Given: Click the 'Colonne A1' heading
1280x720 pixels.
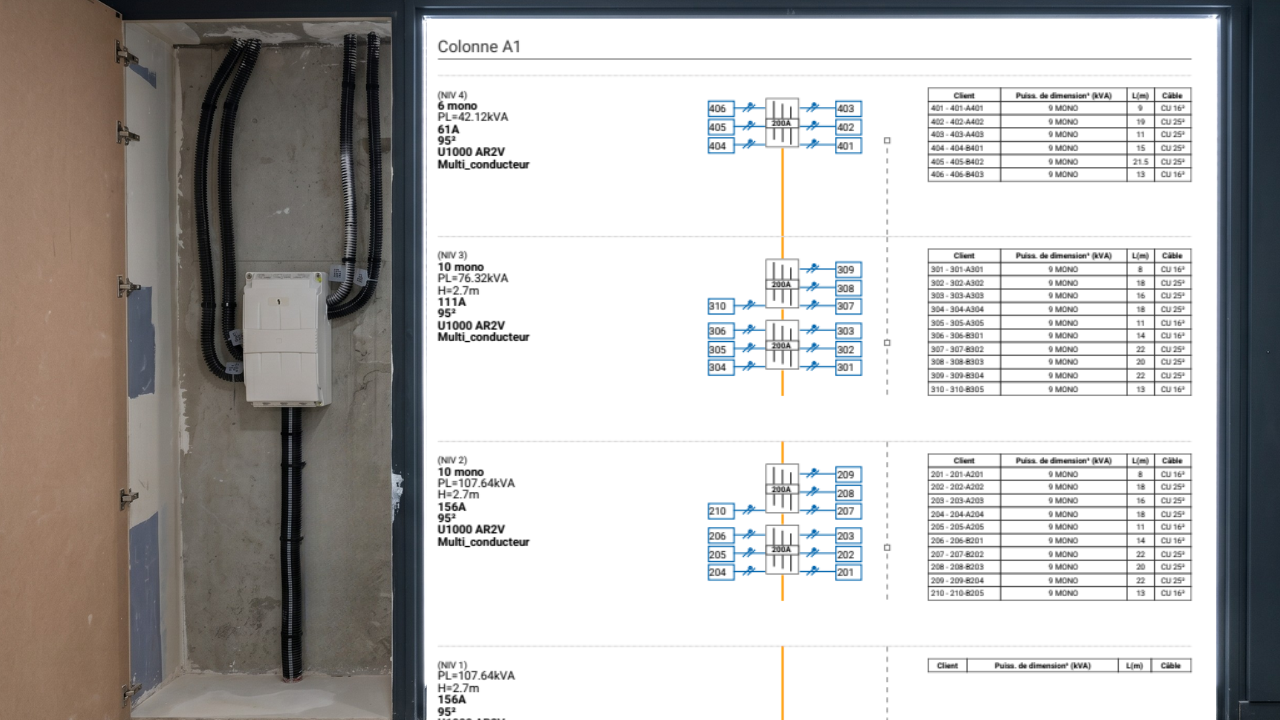Looking at the screenshot, I should pyautogui.click(x=479, y=47).
